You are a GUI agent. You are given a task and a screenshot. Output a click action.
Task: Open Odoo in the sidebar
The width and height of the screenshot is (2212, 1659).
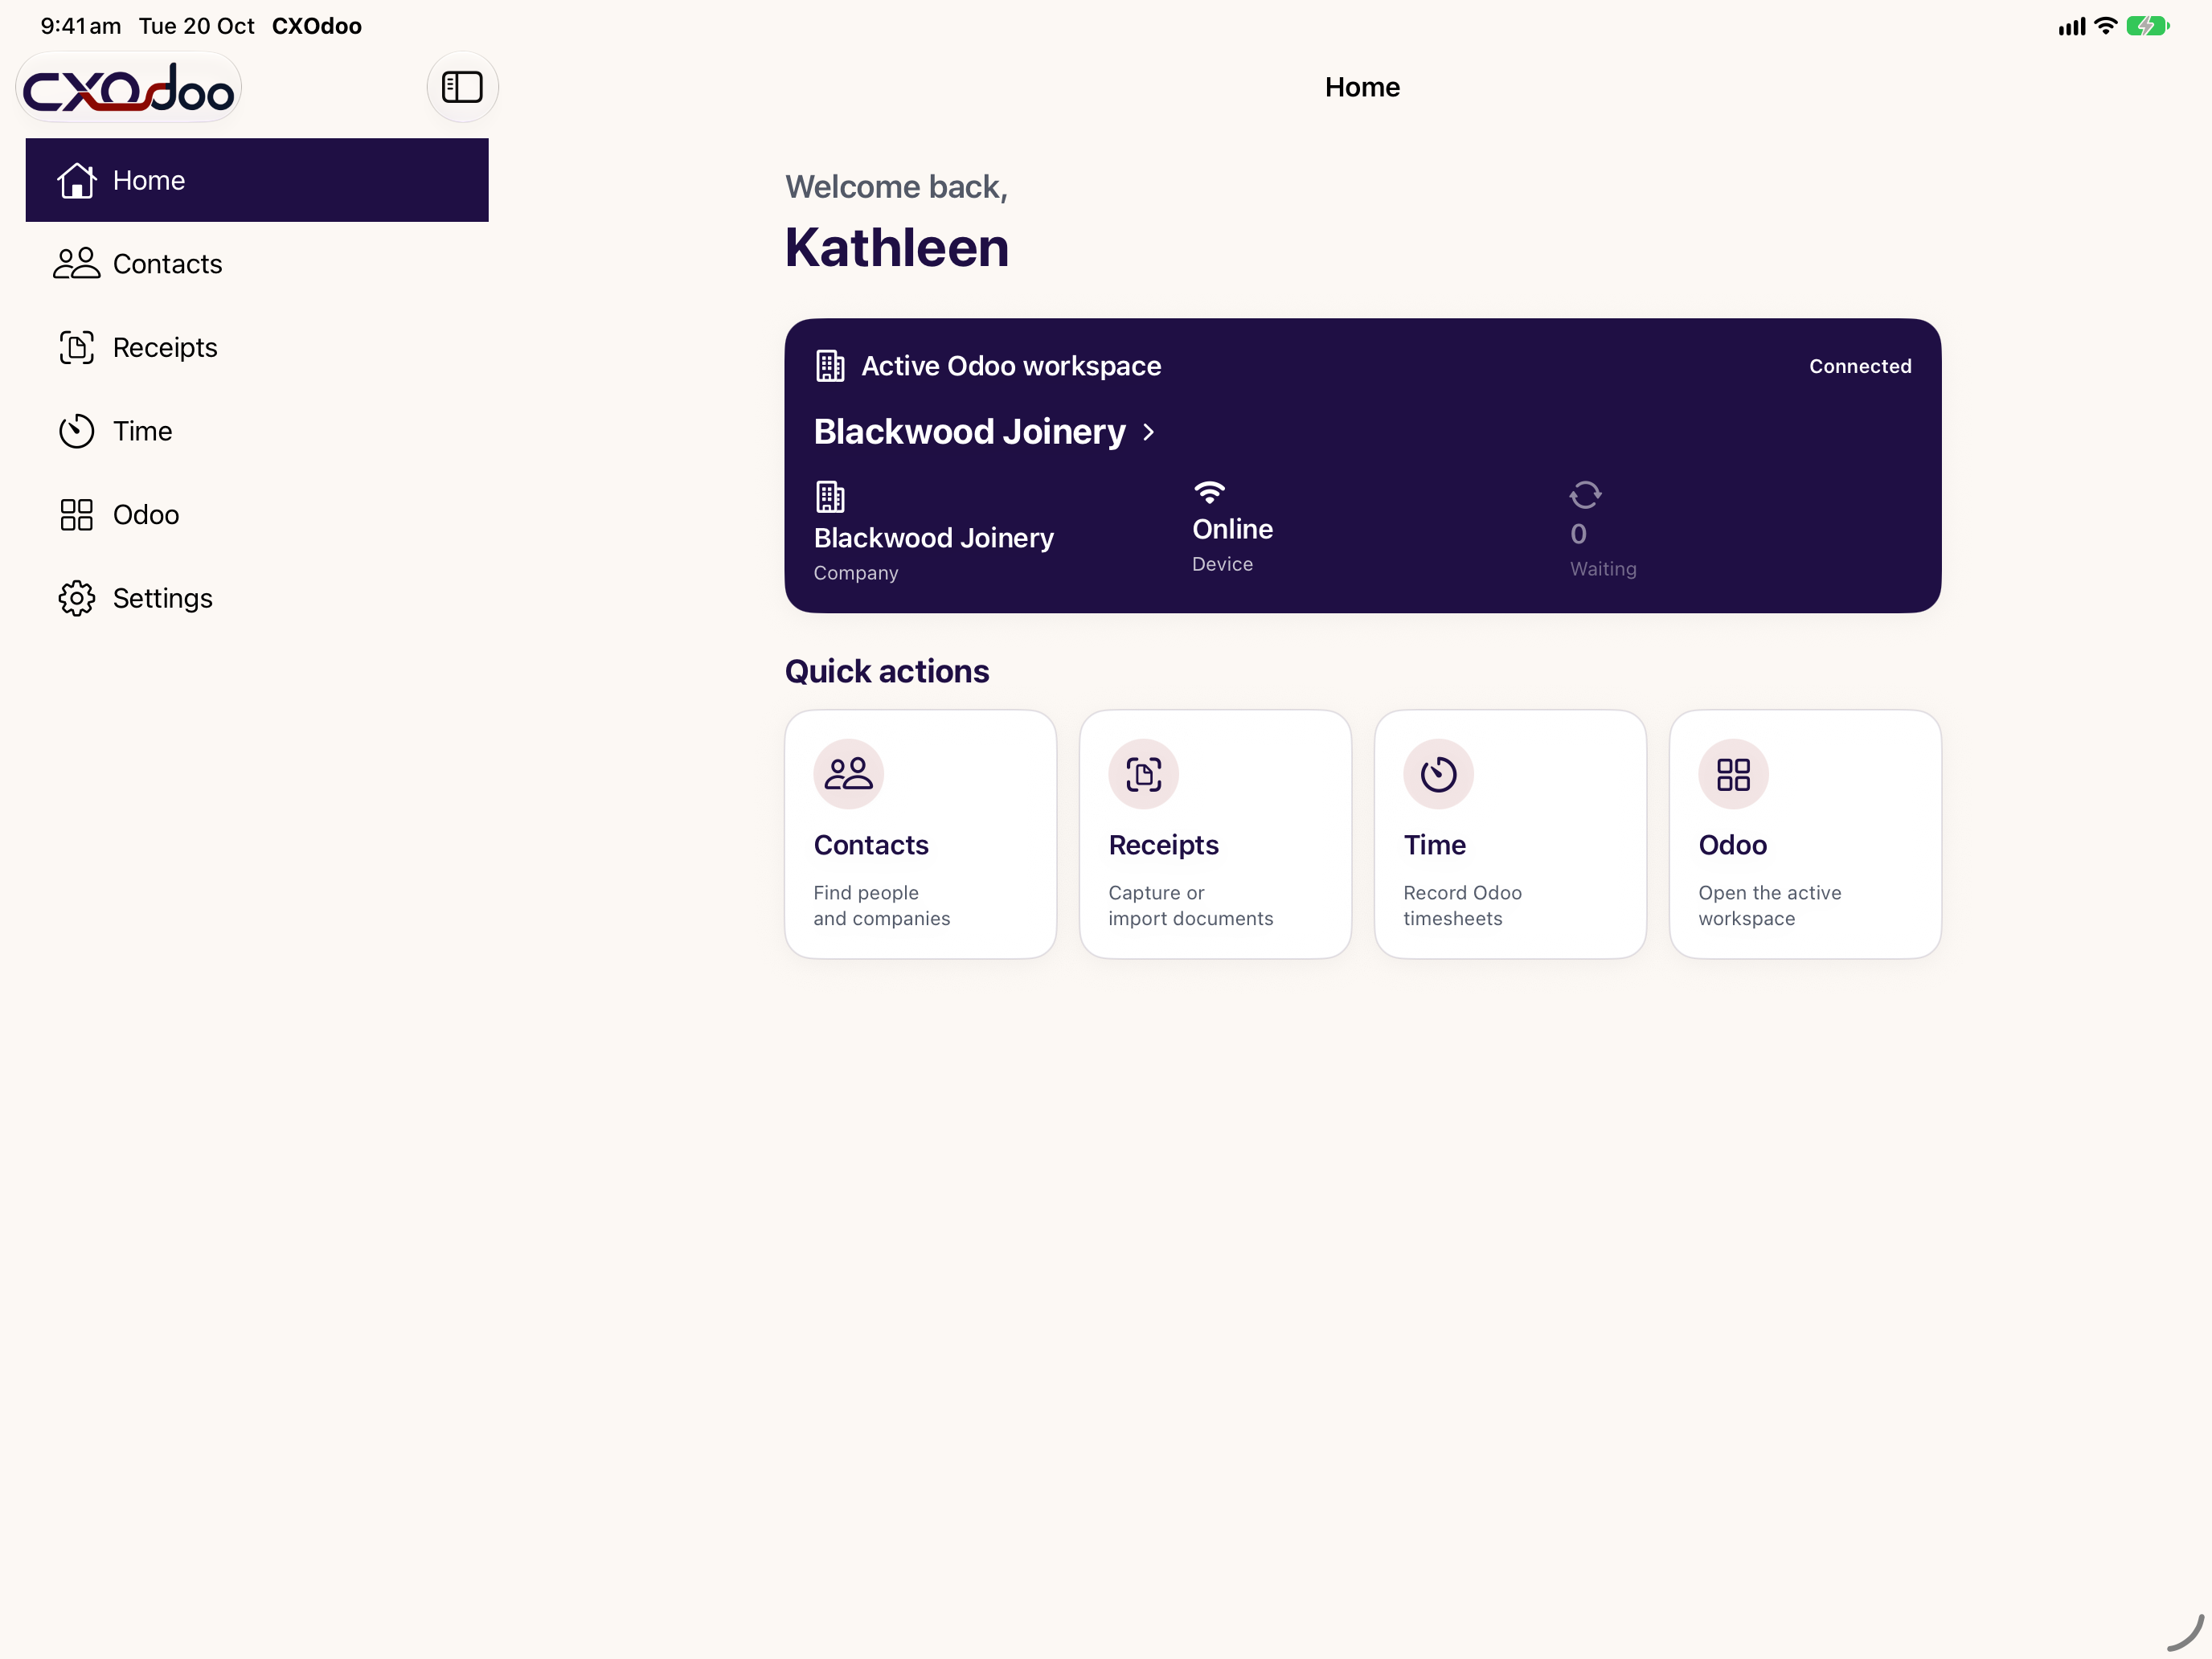click(257, 515)
